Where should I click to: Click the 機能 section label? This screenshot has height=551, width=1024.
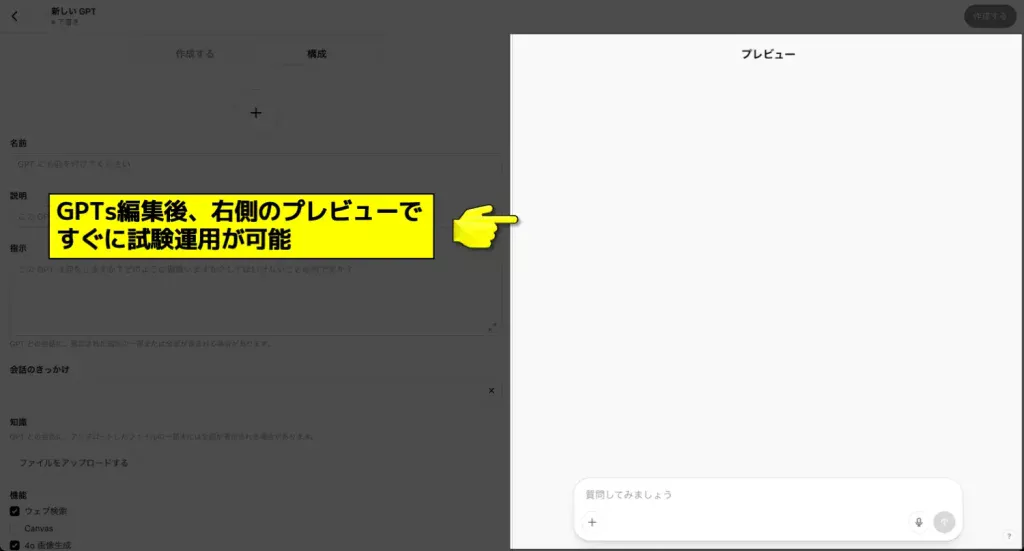[x=18, y=496]
